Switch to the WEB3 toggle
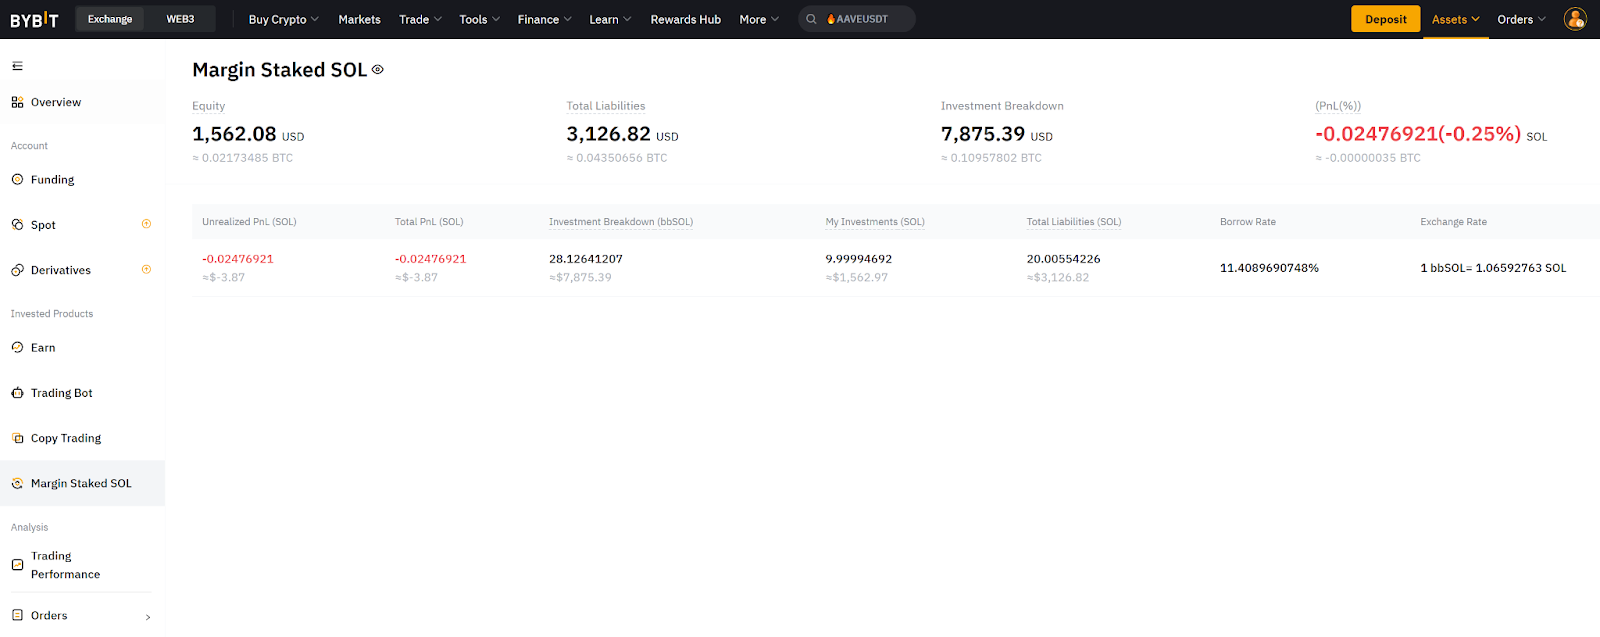 [180, 19]
